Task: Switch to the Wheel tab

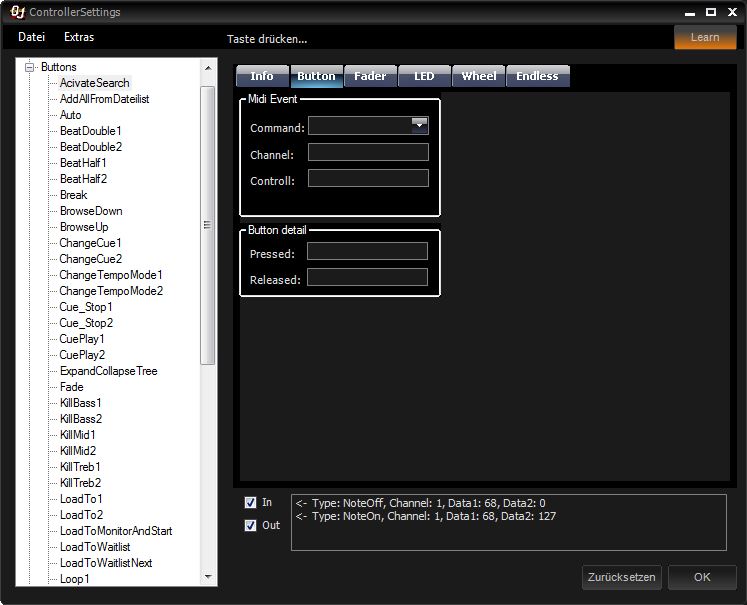Action: [479, 76]
